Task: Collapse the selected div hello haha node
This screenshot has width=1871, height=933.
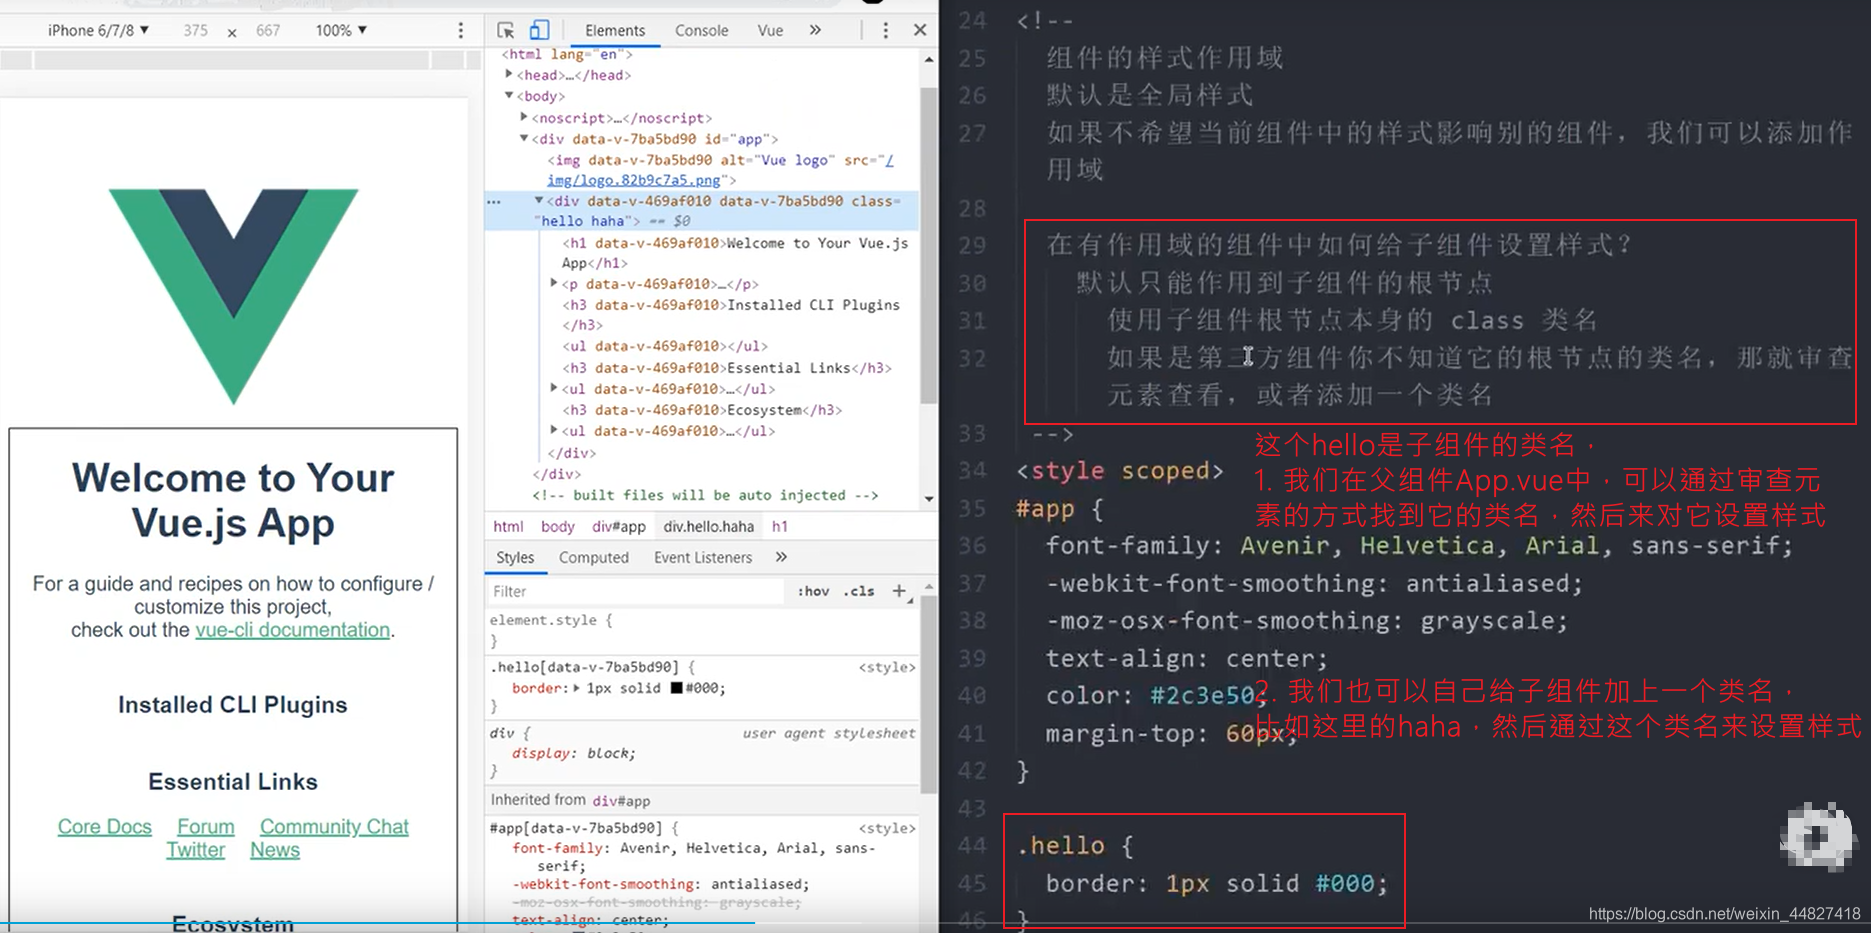Action: pyautogui.click(x=539, y=201)
